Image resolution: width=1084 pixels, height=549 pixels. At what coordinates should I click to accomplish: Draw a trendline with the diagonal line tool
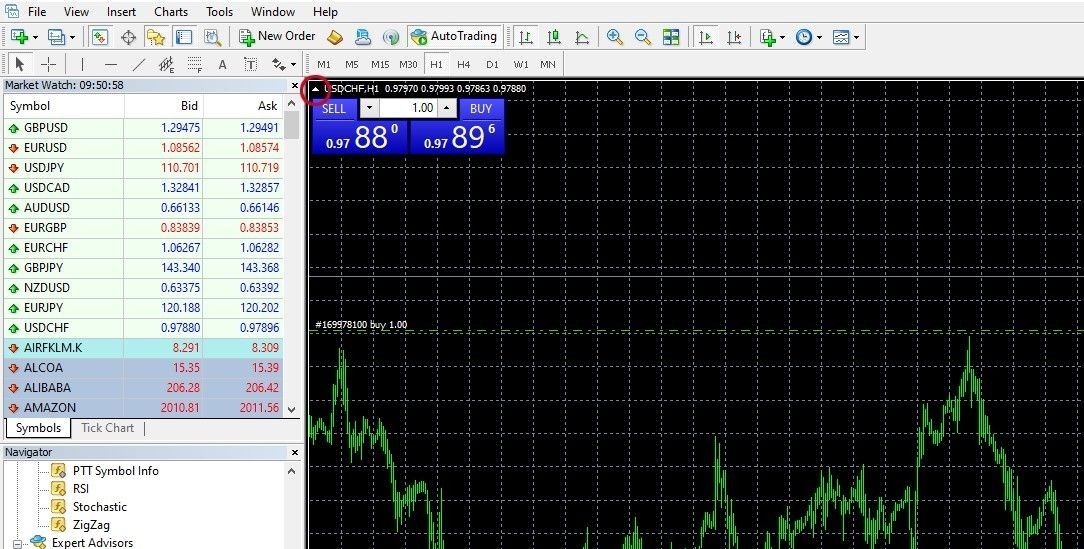(138, 64)
